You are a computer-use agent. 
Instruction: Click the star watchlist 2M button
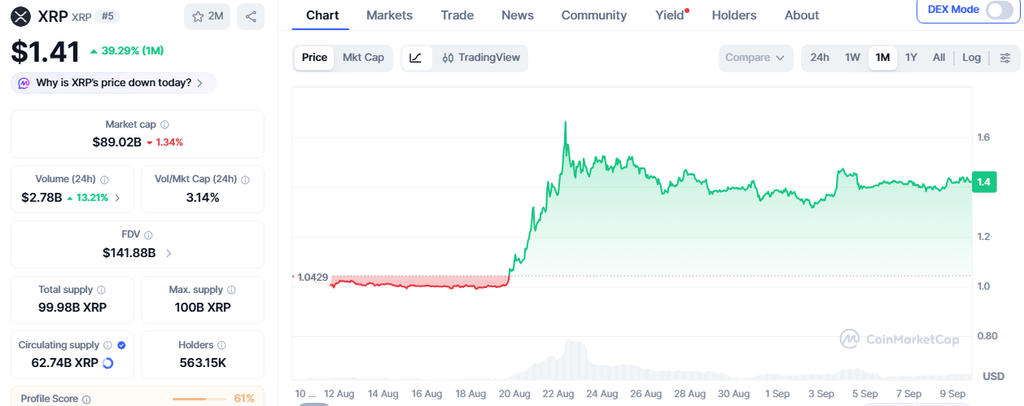207,16
